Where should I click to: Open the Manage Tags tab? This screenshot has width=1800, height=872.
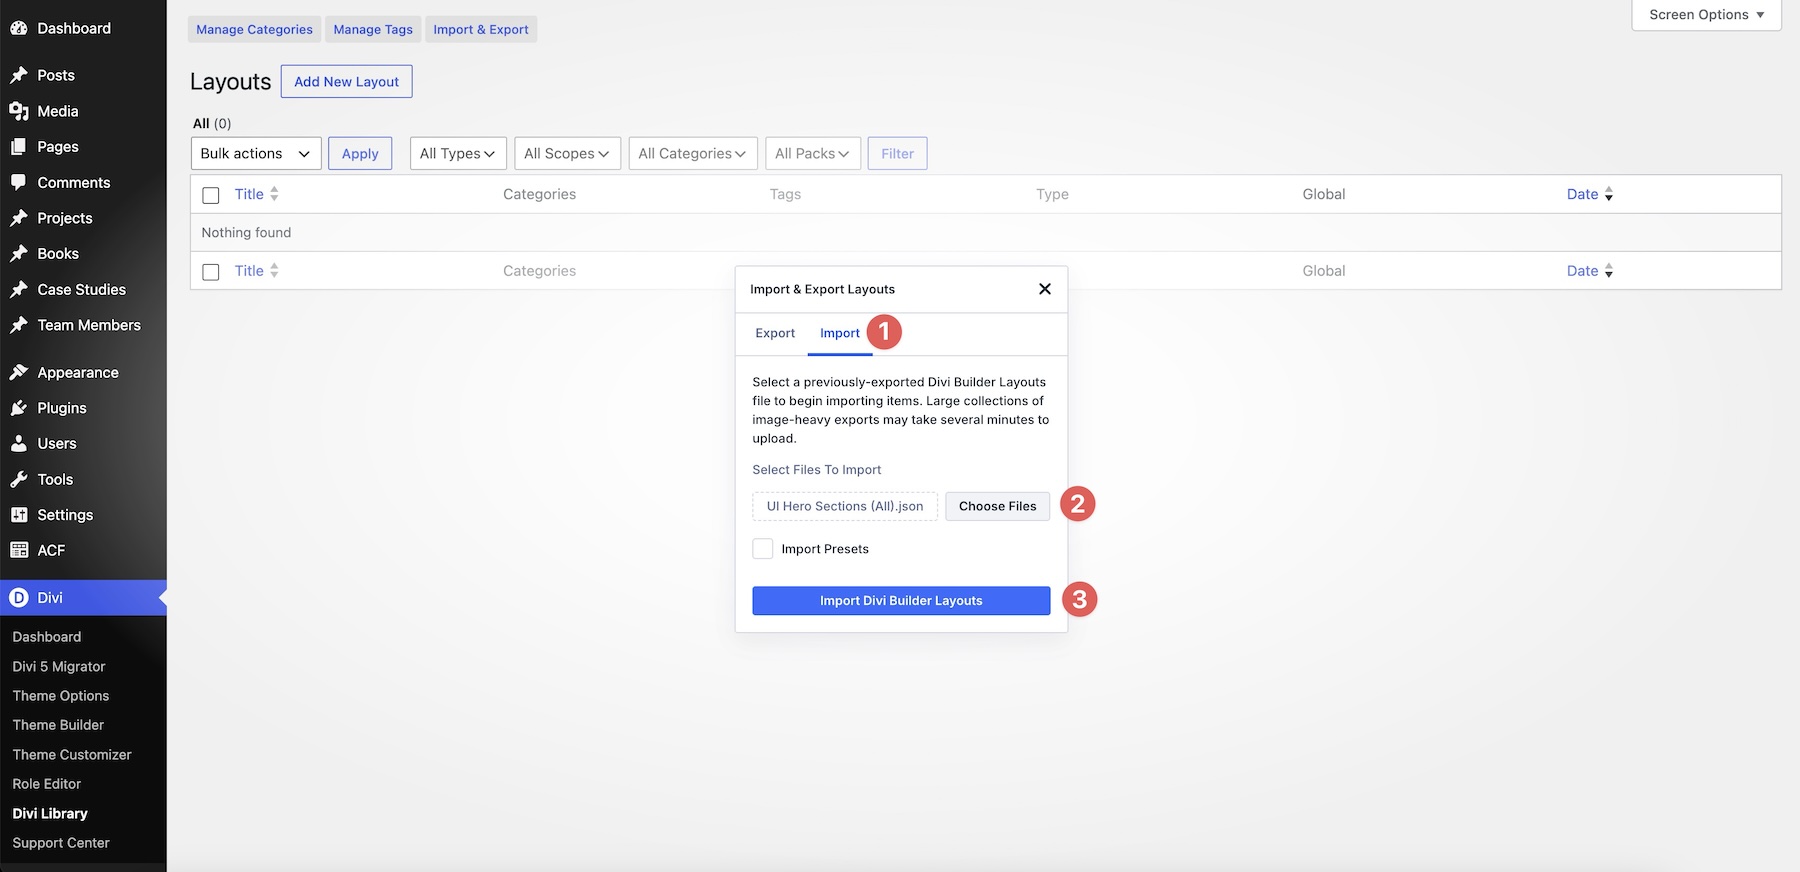click(x=373, y=29)
